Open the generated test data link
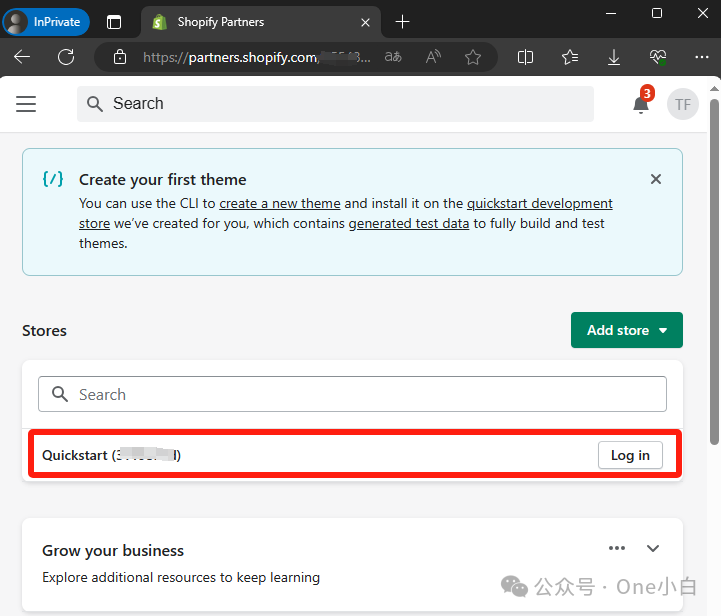 coord(409,224)
